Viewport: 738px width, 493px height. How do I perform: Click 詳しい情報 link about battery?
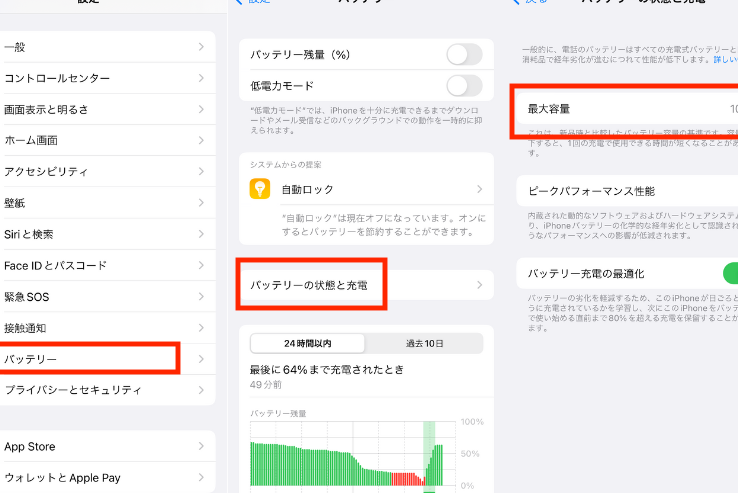pos(725,60)
